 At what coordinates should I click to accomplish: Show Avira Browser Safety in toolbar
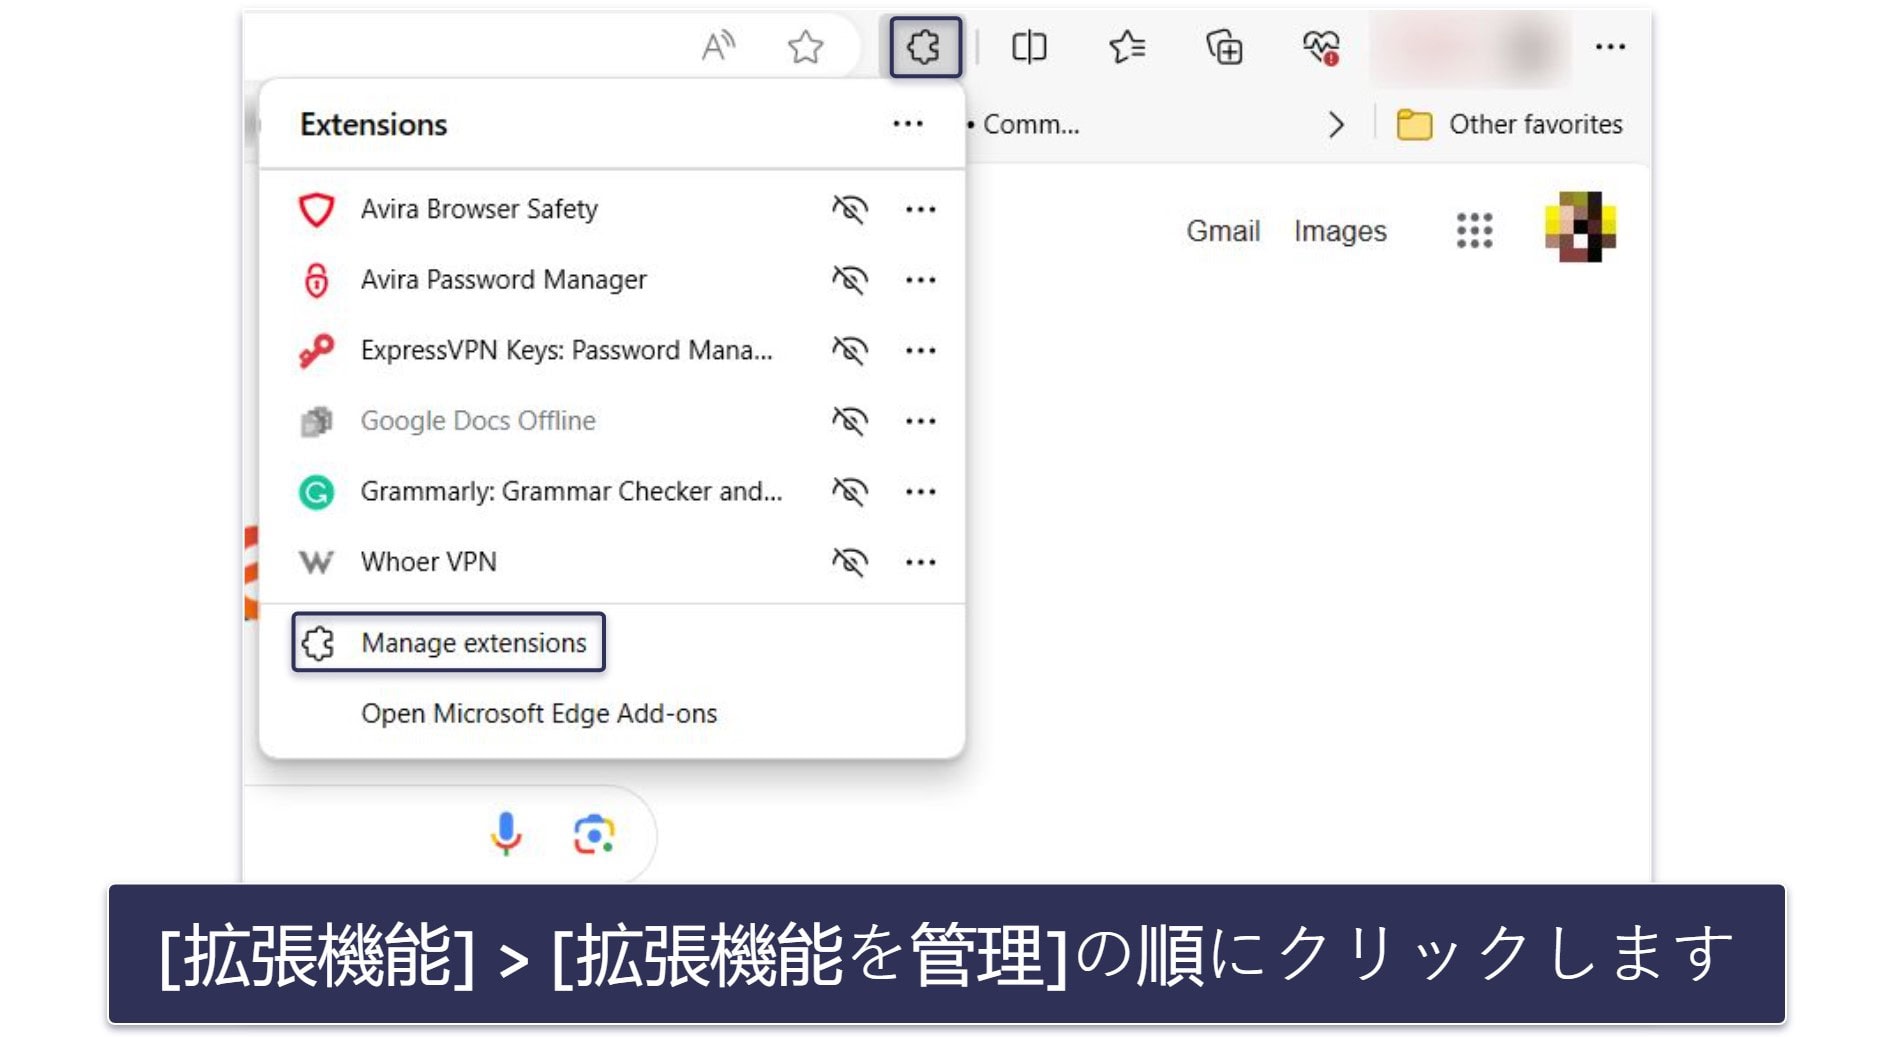[x=850, y=209]
